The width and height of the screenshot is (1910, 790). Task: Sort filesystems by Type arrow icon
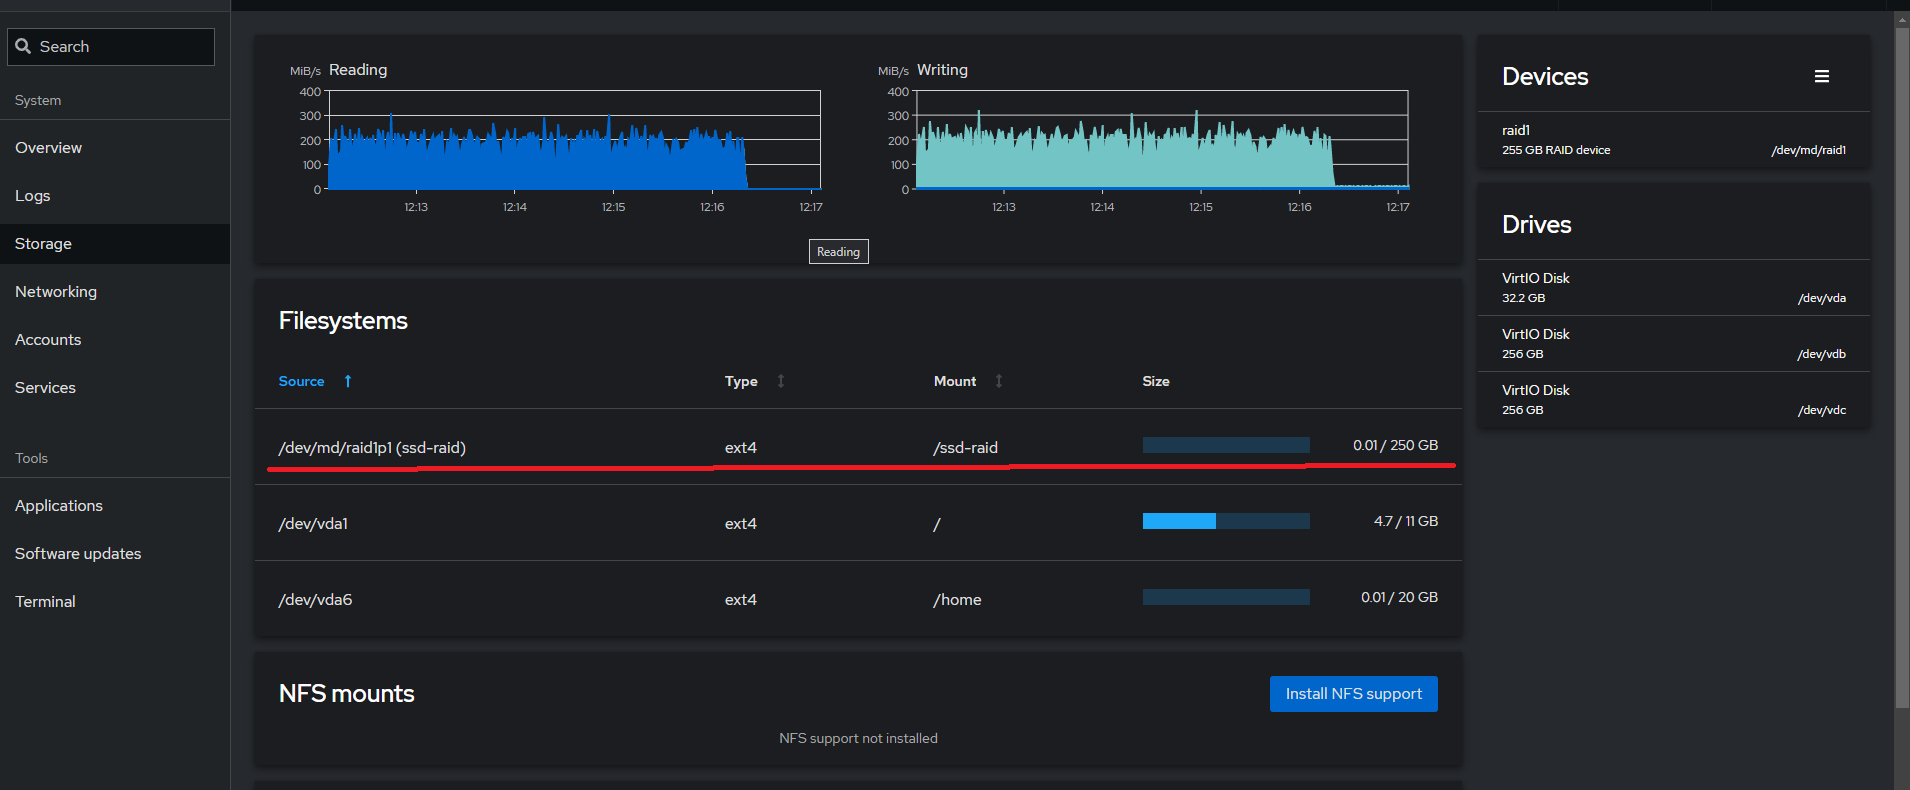click(x=781, y=381)
